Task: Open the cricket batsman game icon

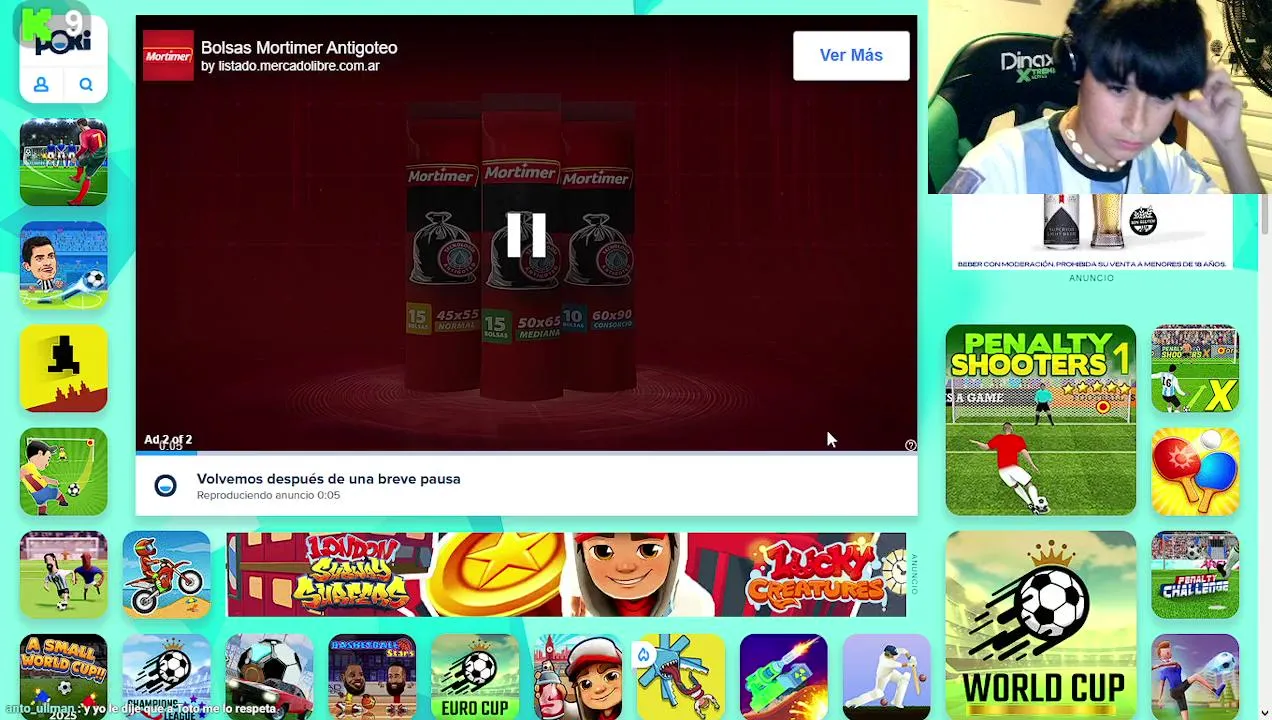Action: (x=887, y=677)
